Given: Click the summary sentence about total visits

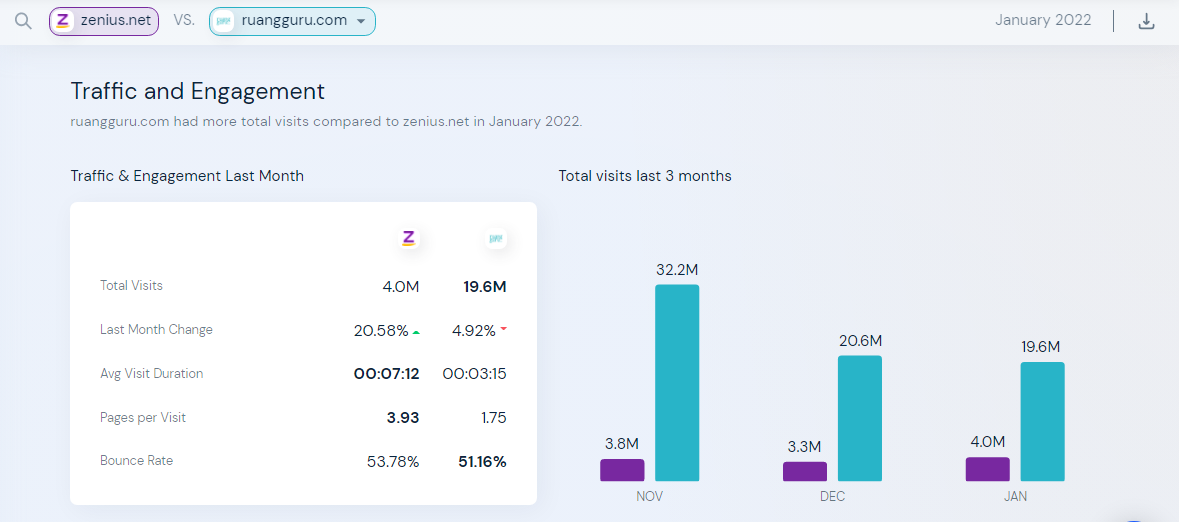Looking at the screenshot, I should click(326, 121).
